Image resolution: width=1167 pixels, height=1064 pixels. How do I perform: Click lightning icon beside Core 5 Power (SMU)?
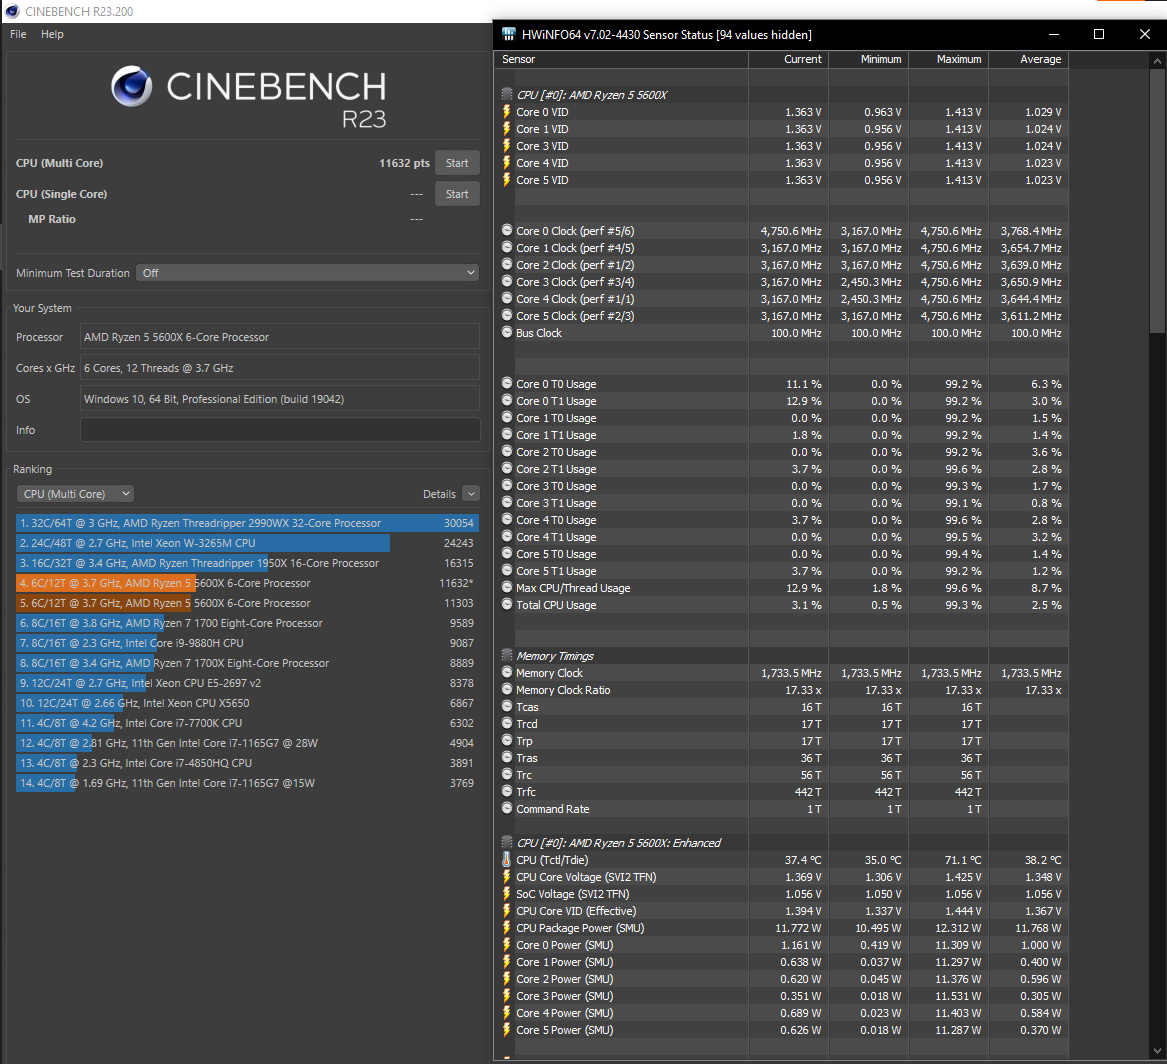pyautogui.click(x=507, y=1030)
